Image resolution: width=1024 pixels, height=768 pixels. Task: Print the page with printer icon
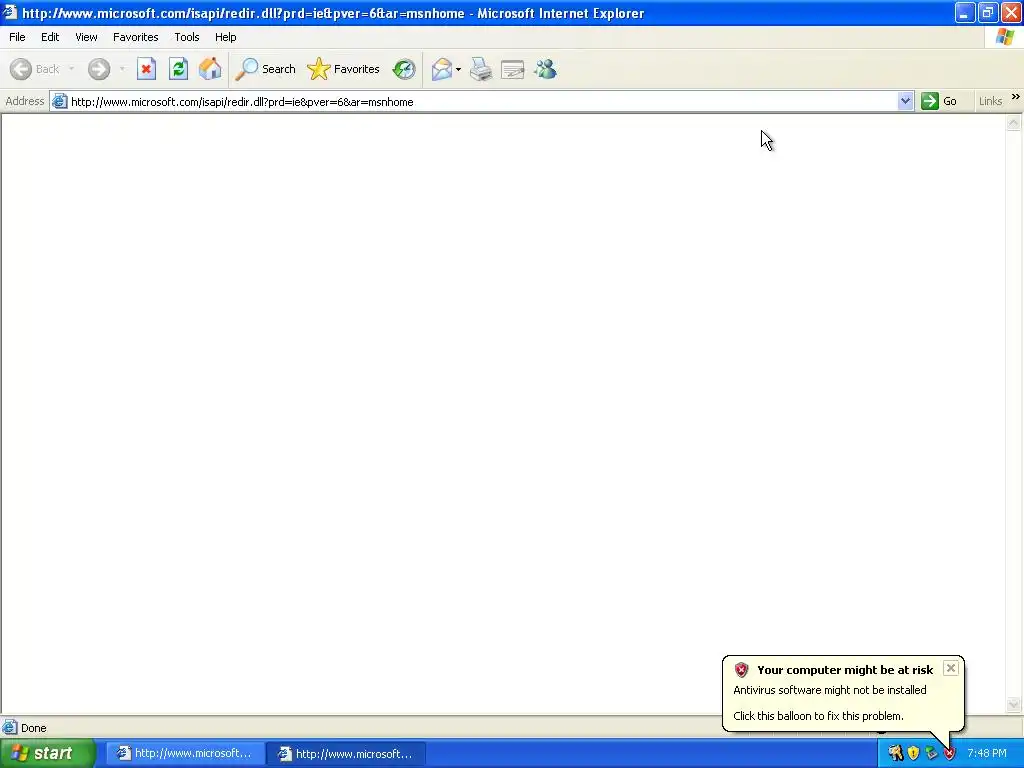(481, 69)
